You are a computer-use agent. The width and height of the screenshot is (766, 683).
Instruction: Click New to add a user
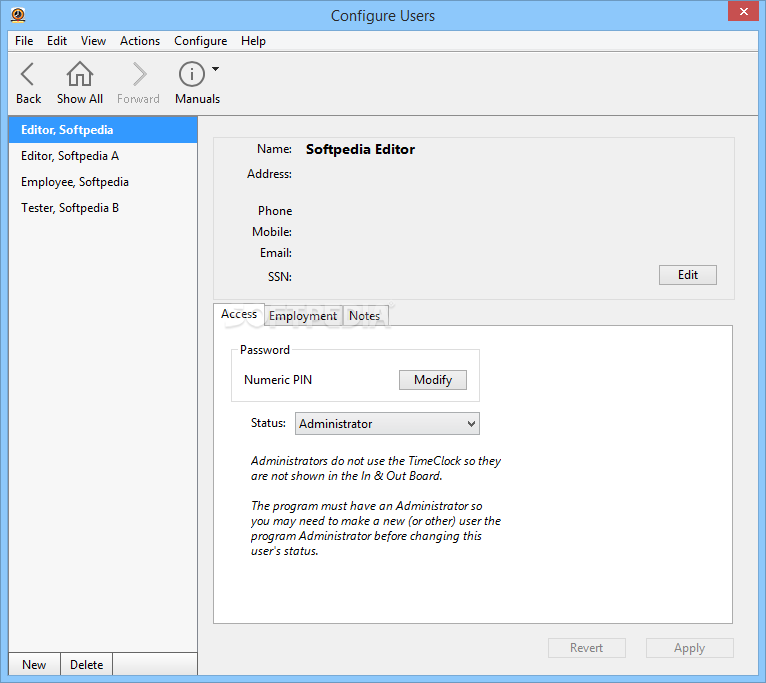point(34,664)
